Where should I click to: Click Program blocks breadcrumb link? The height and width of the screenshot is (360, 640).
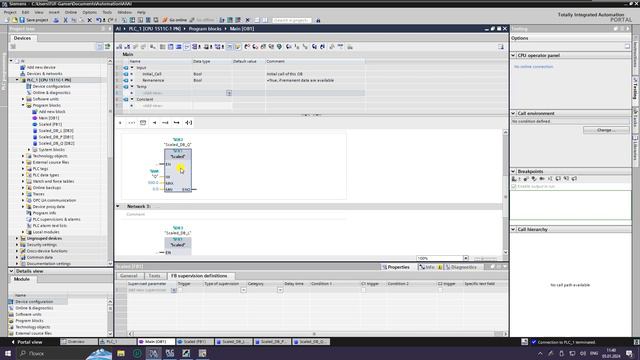[204, 29]
